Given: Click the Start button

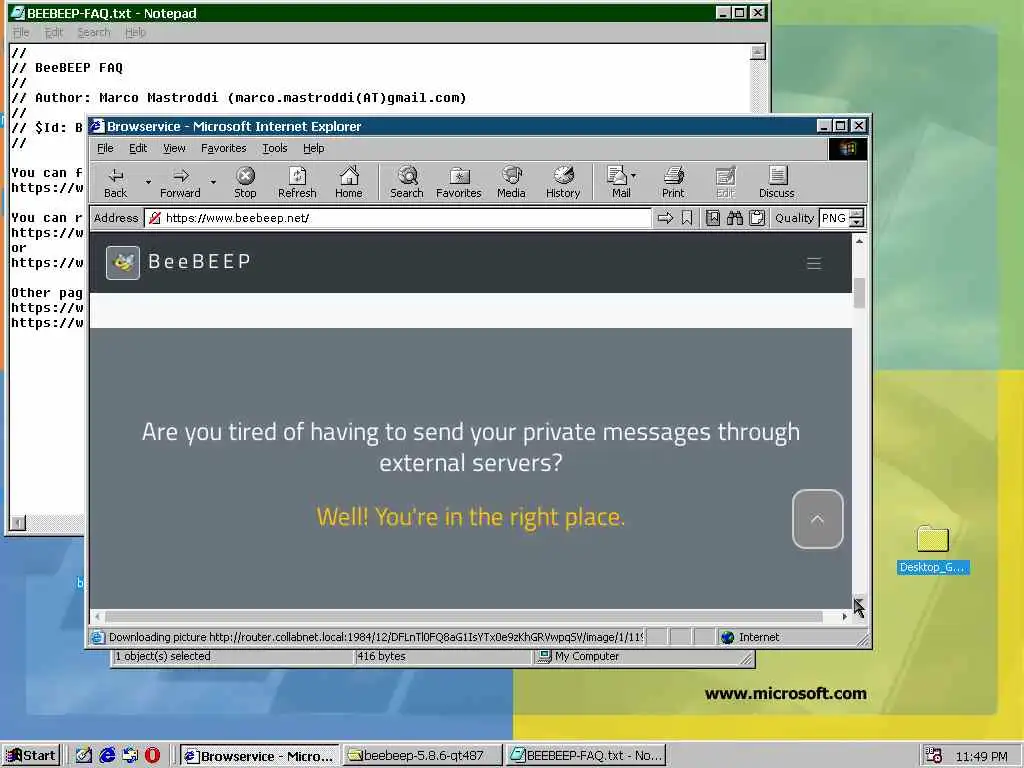Looking at the screenshot, I should pyautogui.click(x=31, y=756).
